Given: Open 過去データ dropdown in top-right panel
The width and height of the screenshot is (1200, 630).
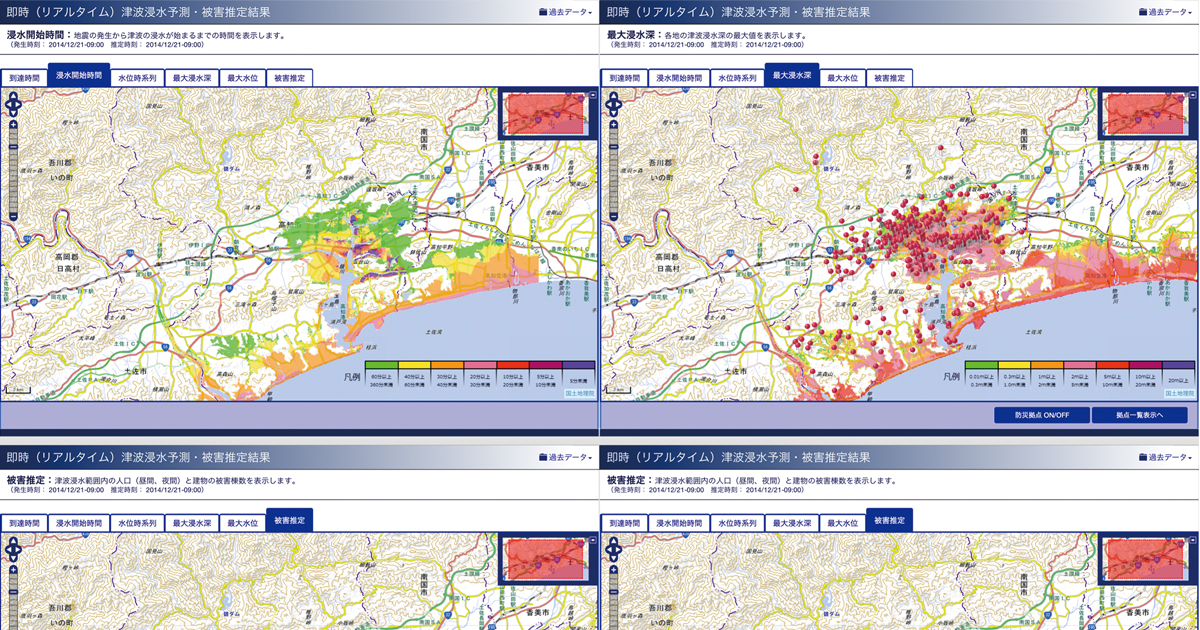Looking at the screenshot, I should coord(1166,12).
